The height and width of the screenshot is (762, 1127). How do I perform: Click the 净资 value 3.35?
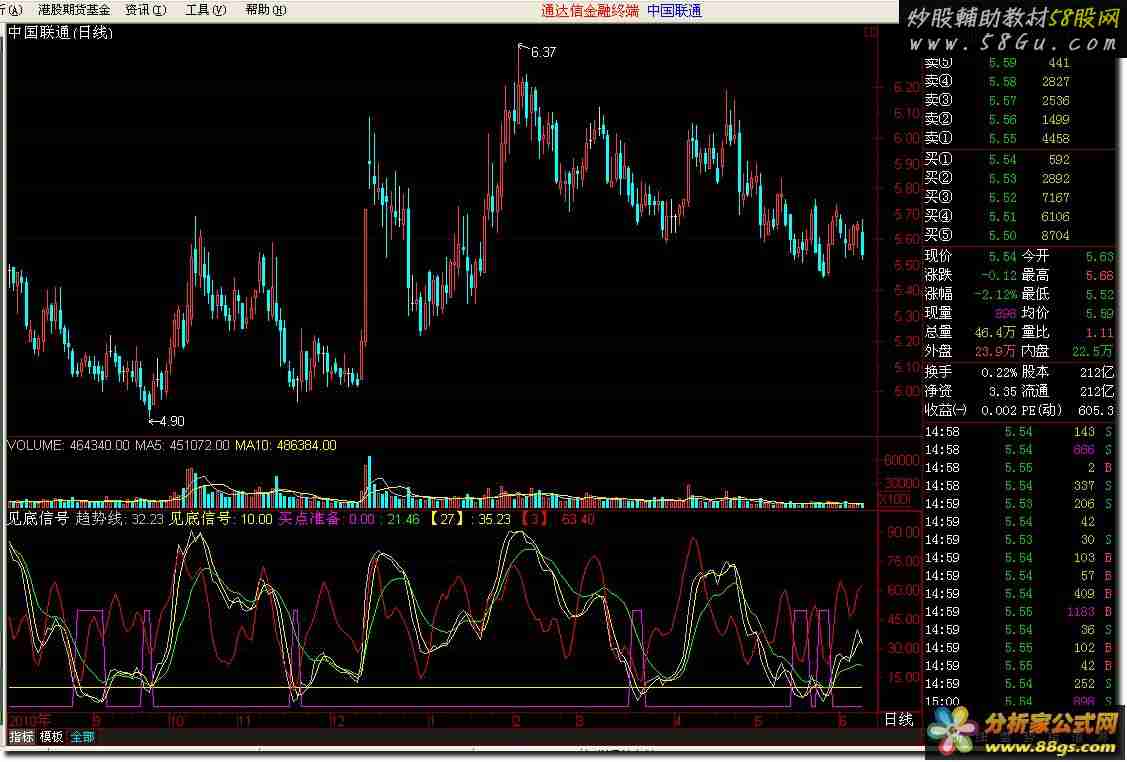(1003, 392)
